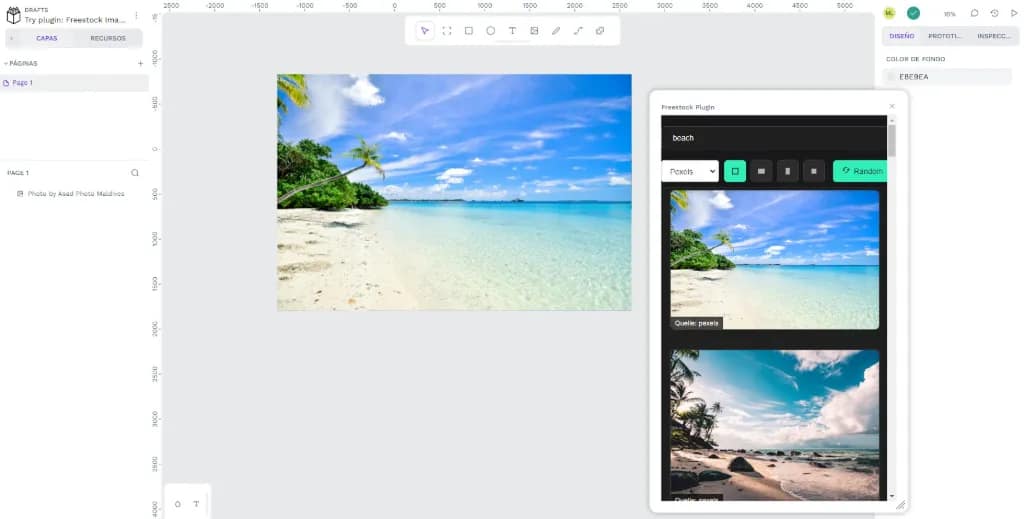Select the Image insert tool
1024x519 pixels.
[x=534, y=31]
